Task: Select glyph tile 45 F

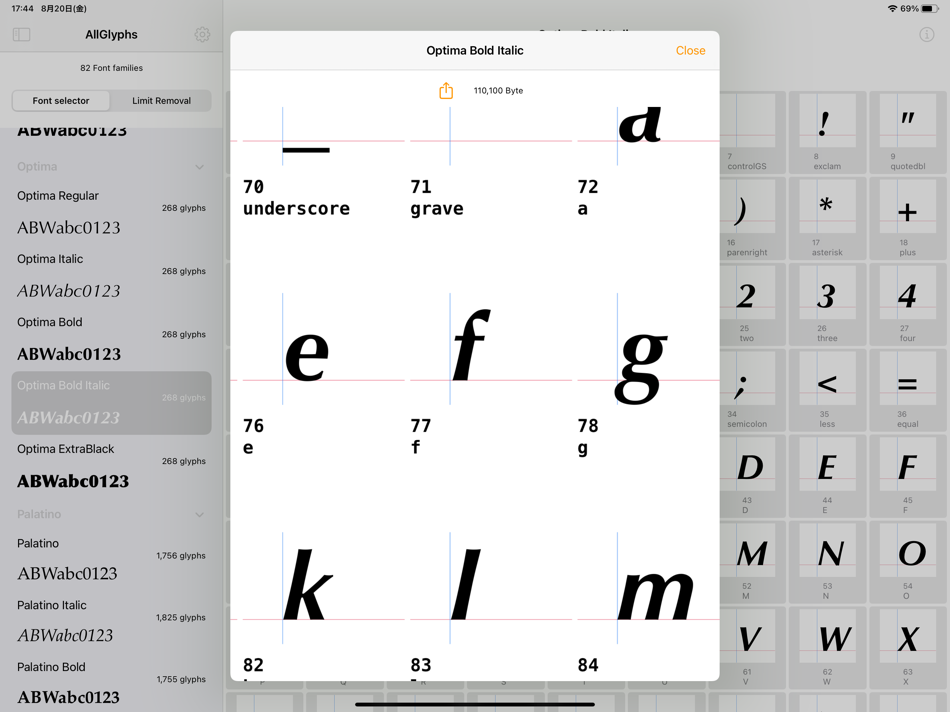Action: pos(908,476)
